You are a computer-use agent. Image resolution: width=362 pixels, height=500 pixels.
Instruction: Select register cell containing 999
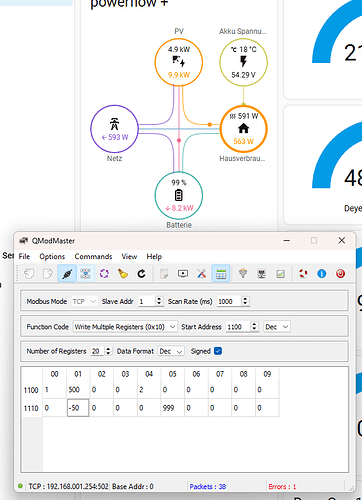pos(172,408)
